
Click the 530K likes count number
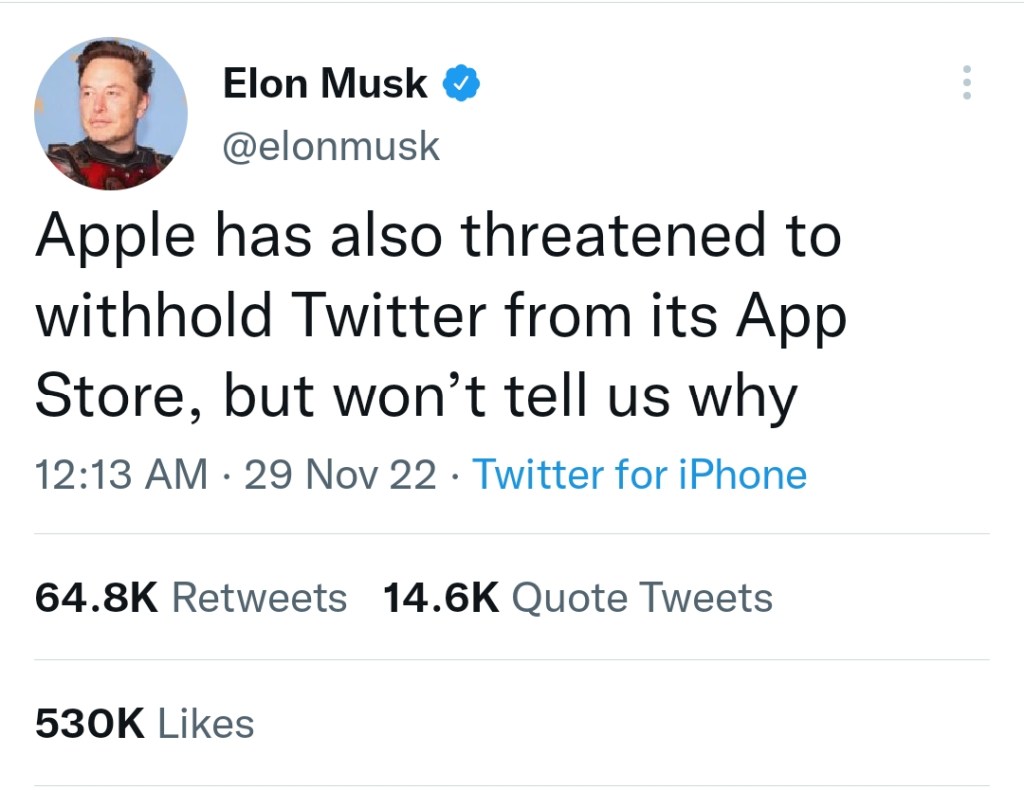pos(90,723)
